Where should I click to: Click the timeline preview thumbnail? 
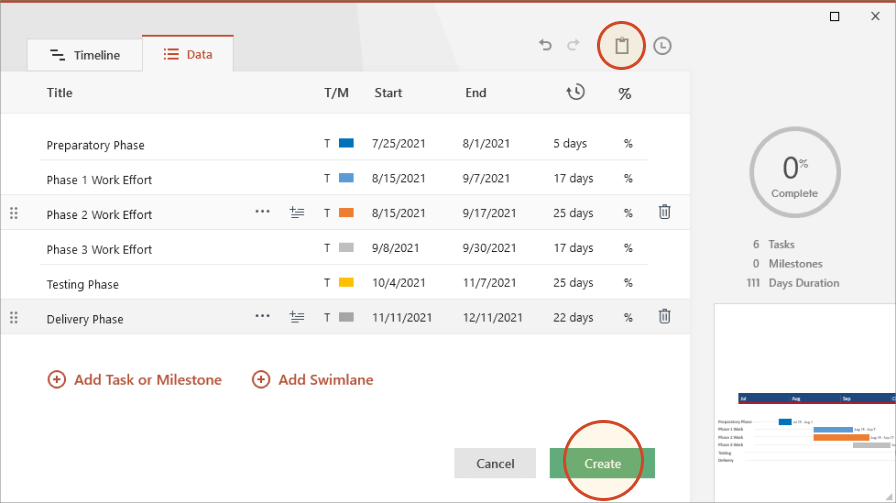[805, 403]
